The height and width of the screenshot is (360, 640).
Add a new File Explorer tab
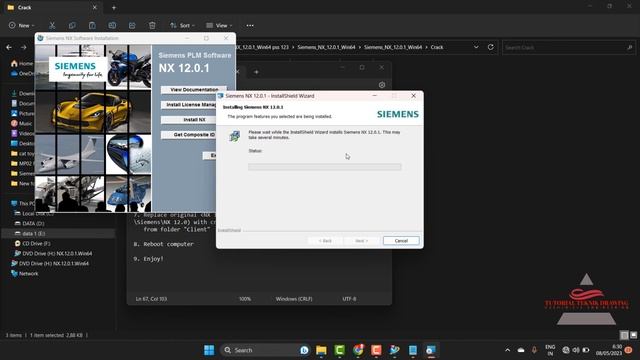pos(114,7)
